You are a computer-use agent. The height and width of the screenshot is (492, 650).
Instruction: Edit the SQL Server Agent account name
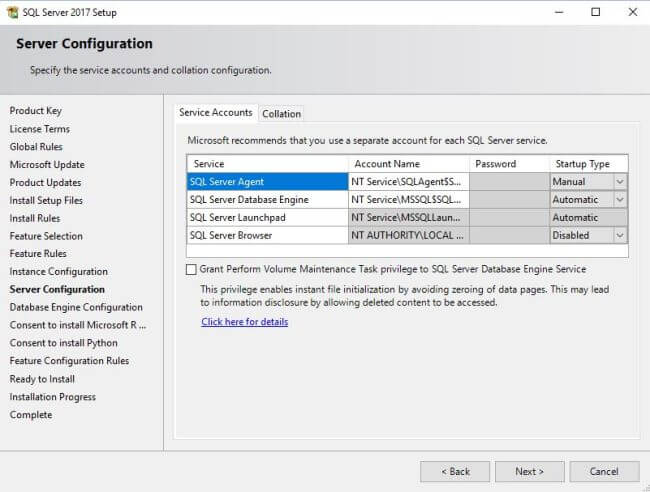tap(408, 182)
